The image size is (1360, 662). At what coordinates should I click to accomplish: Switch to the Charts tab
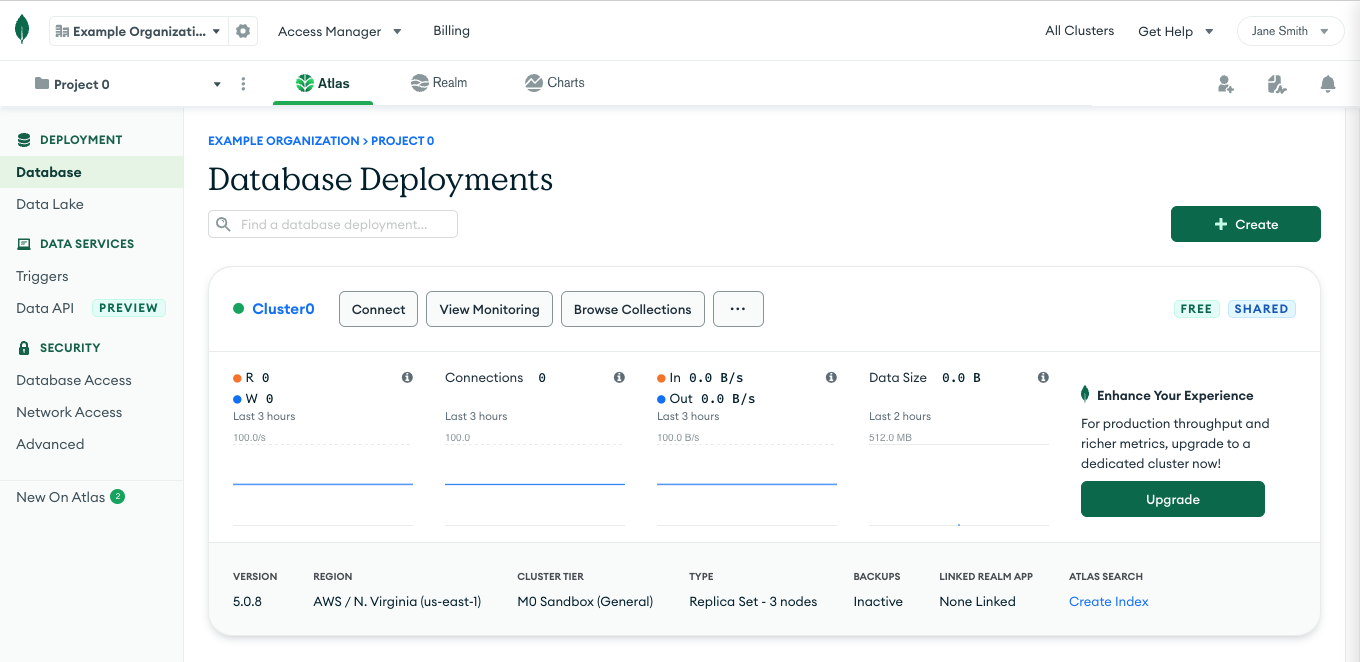pos(555,83)
